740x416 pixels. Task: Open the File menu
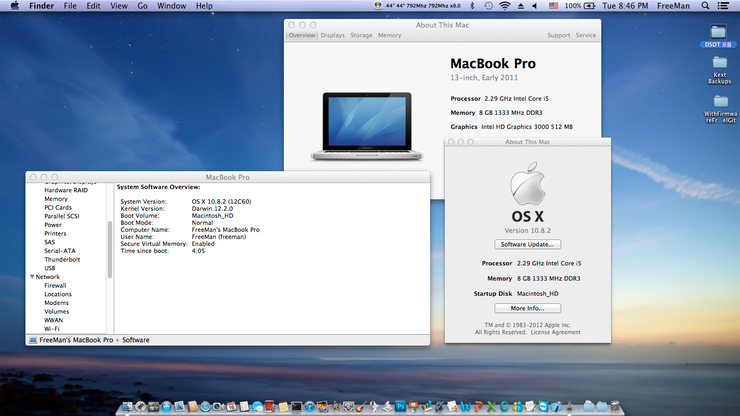tap(70, 6)
